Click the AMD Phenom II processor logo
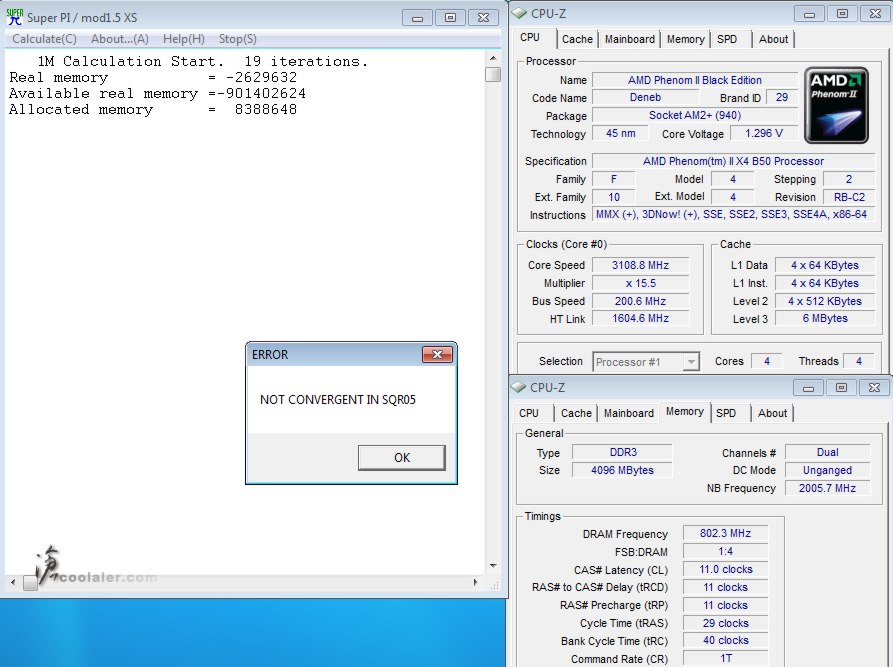The image size is (893, 667). (837, 105)
